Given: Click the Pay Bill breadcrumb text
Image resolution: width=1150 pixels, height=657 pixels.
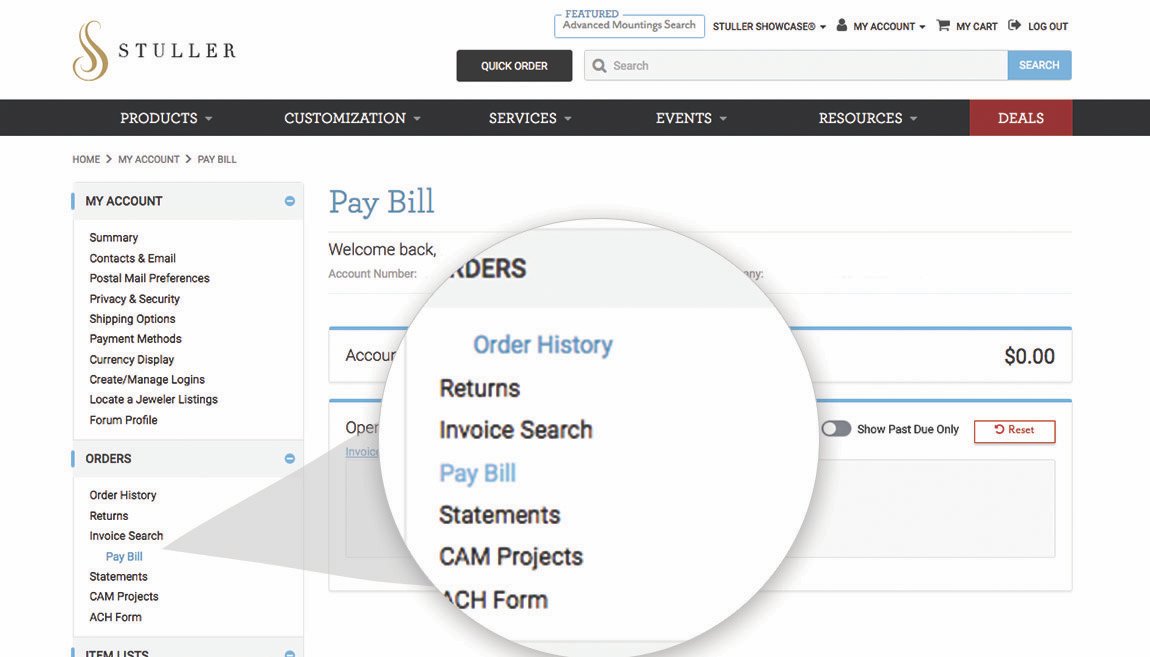Looking at the screenshot, I should (x=217, y=159).
